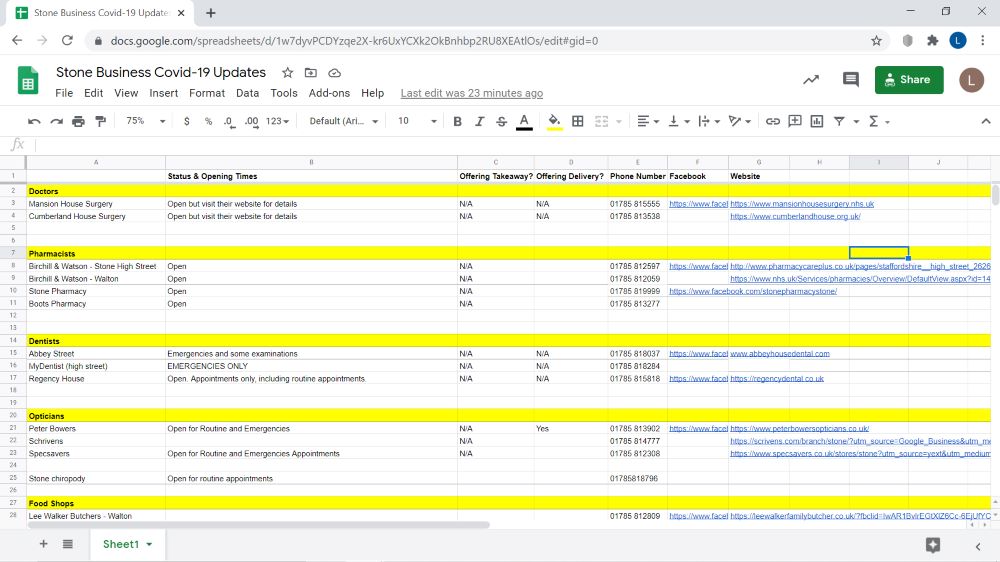Toggle italic formatting
The height and width of the screenshot is (562, 1000).
(x=479, y=121)
